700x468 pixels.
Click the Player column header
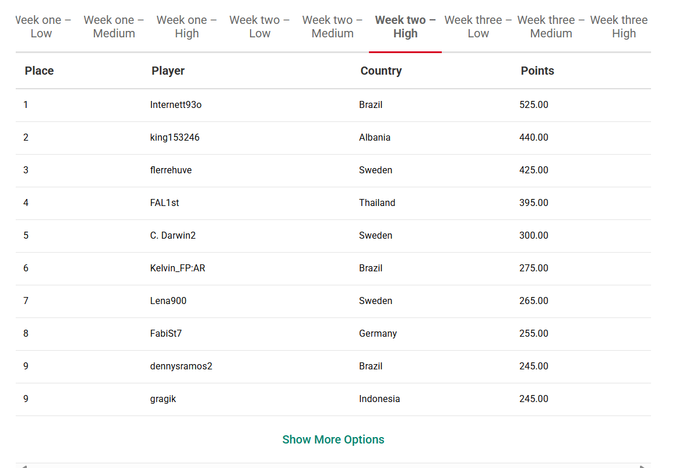pyautogui.click(x=168, y=71)
